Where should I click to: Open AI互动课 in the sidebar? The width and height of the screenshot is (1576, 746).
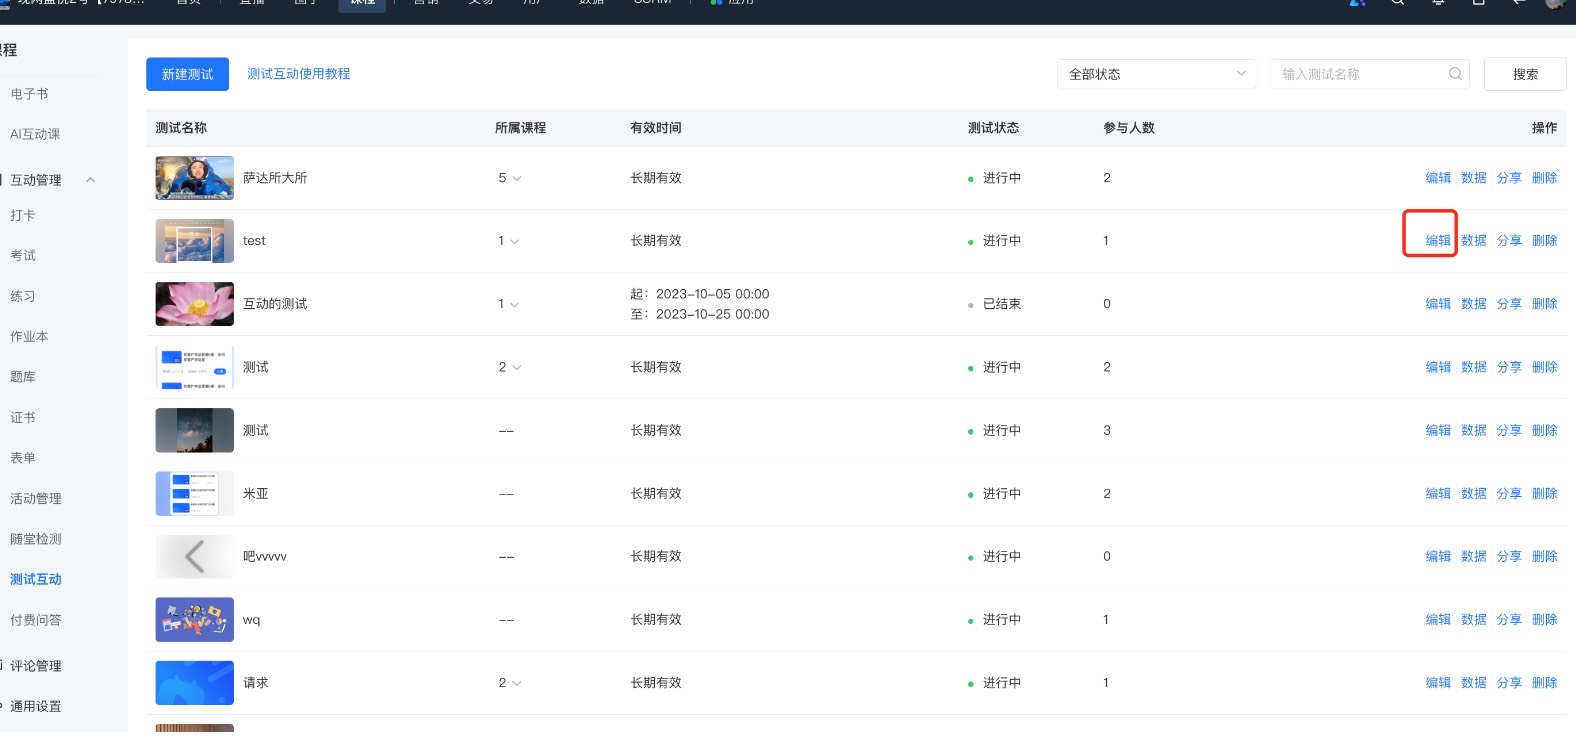pyautogui.click(x=35, y=134)
